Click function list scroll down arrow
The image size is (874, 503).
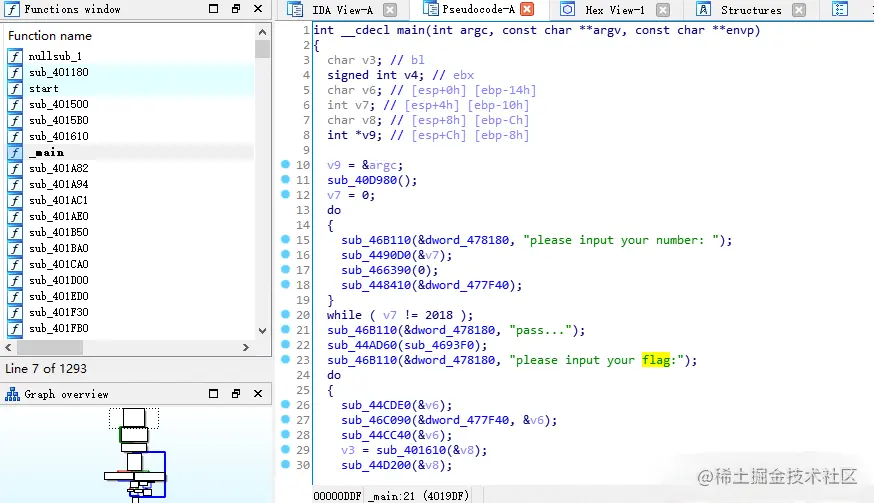(x=263, y=331)
